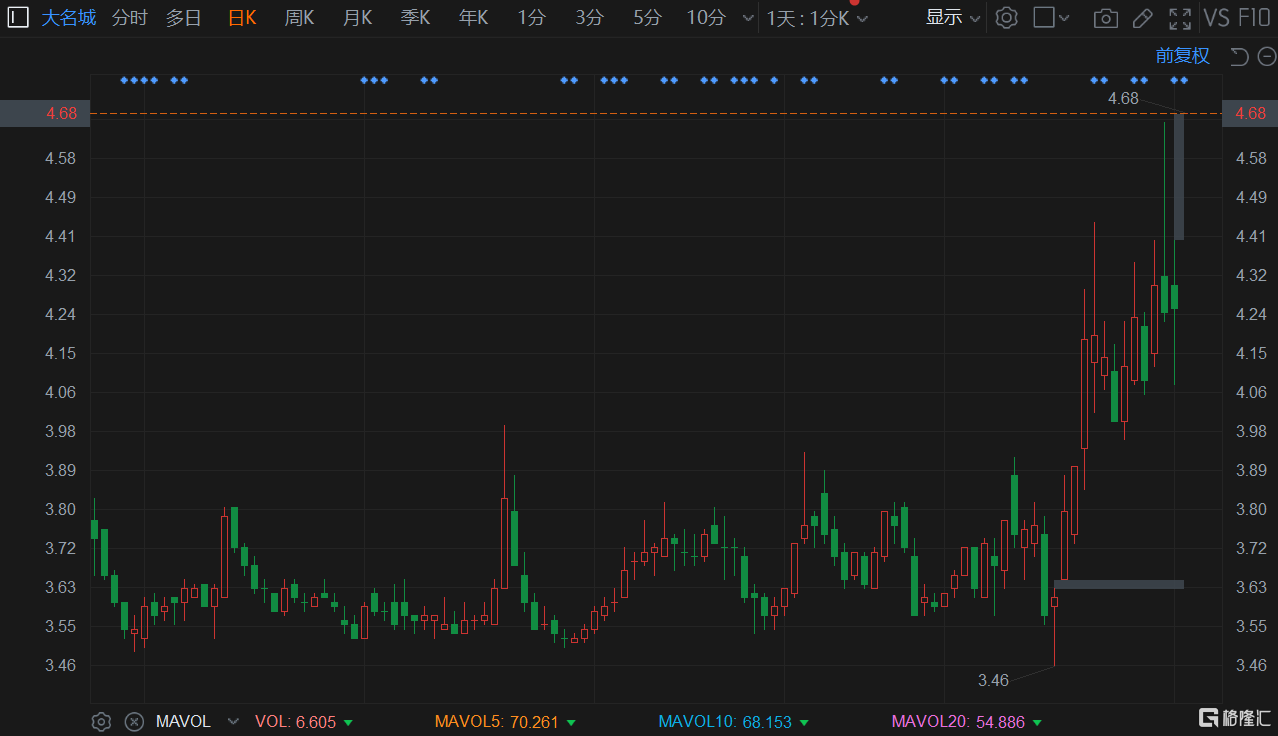Expand the MAVOL indicator dropdown
1278x736 pixels.
[x=233, y=721]
